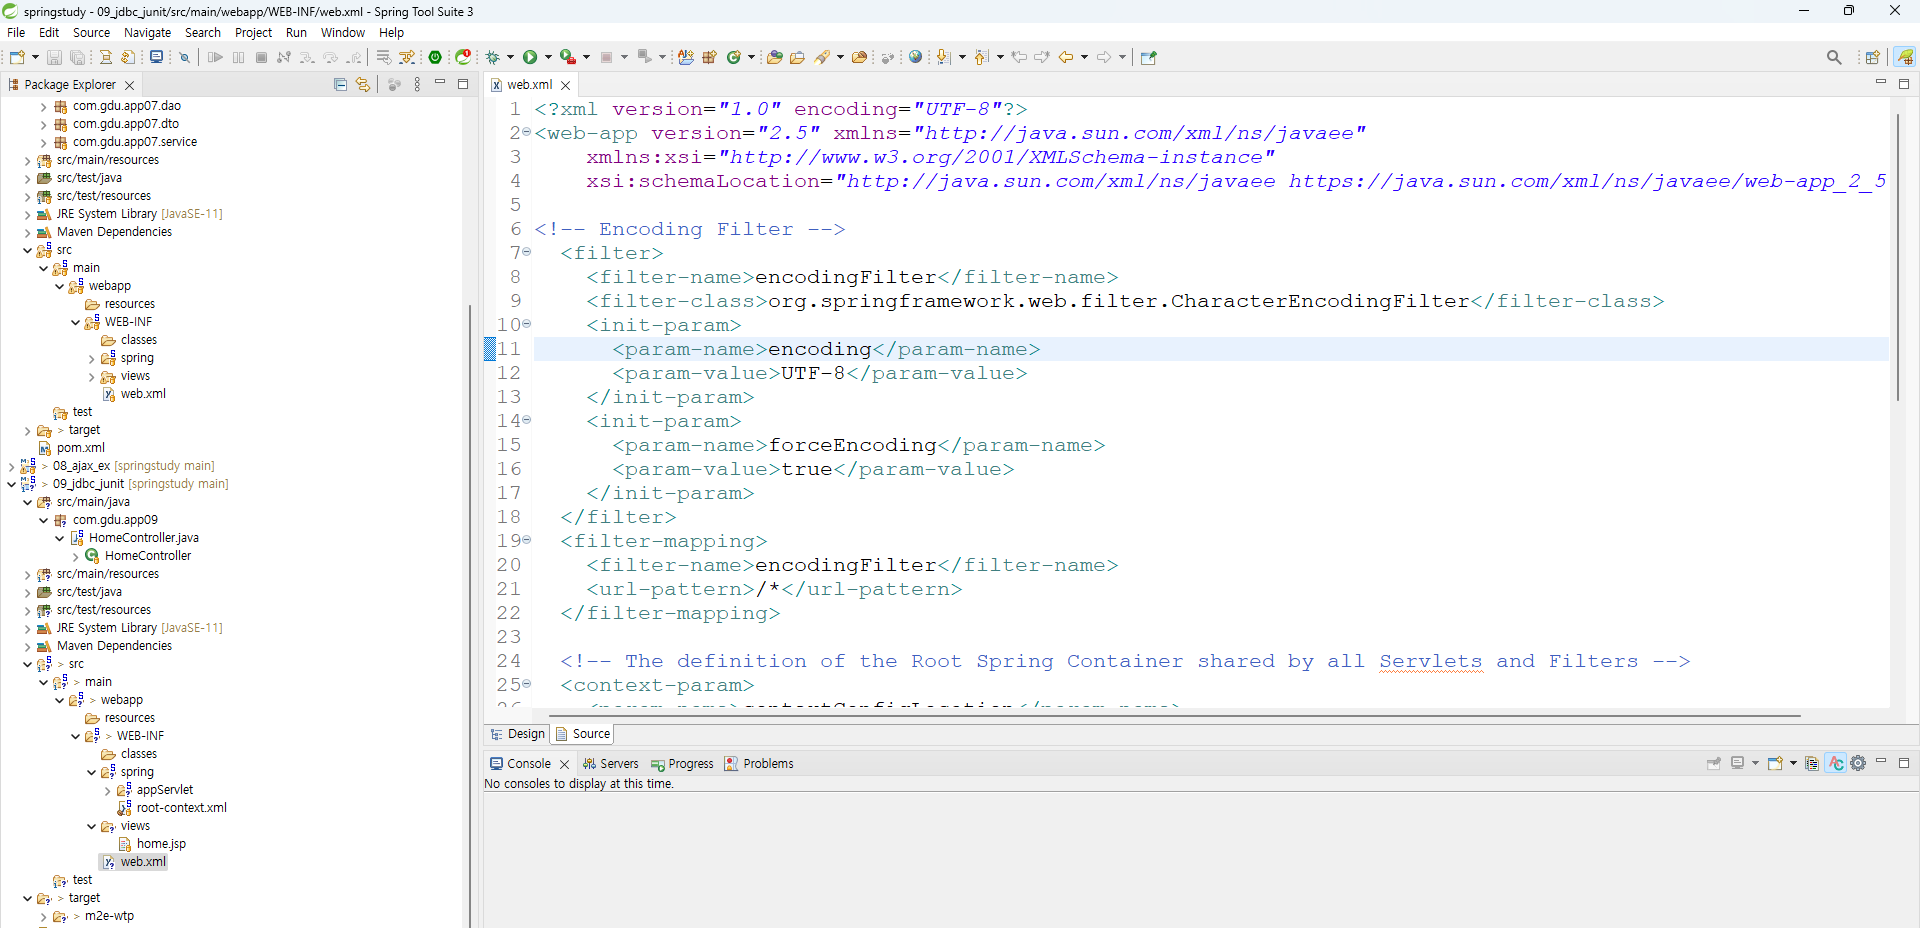Pin the Console view
The width and height of the screenshot is (1920, 928).
point(1712,763)
